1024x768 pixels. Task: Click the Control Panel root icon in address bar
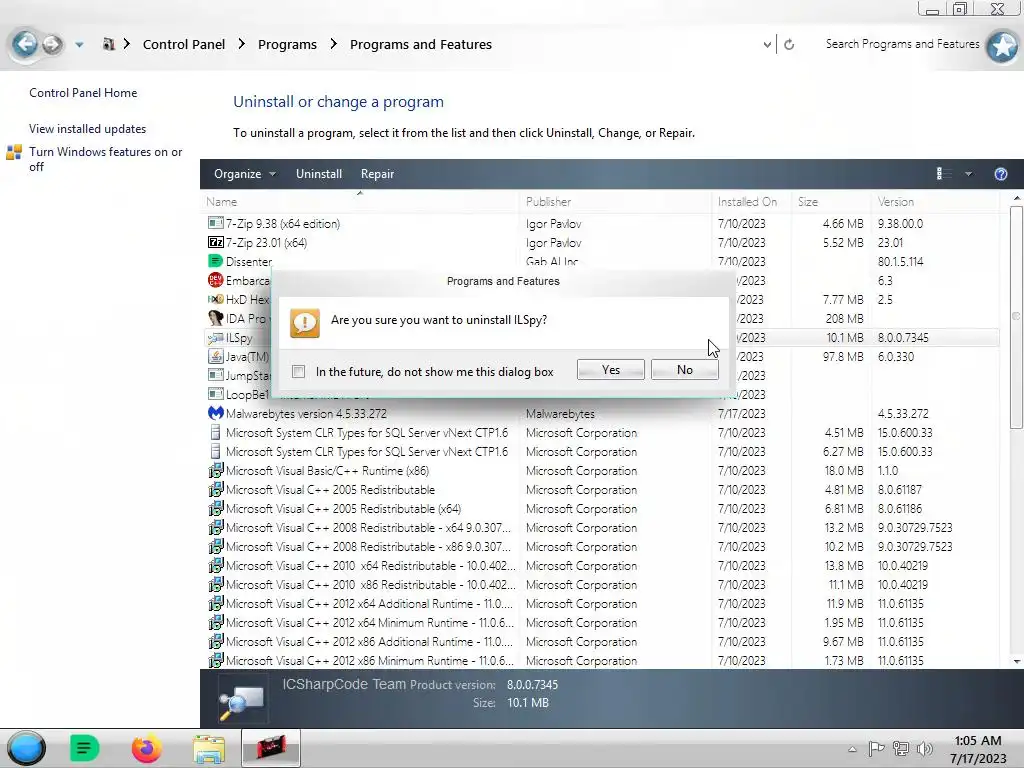click(108, 44)
